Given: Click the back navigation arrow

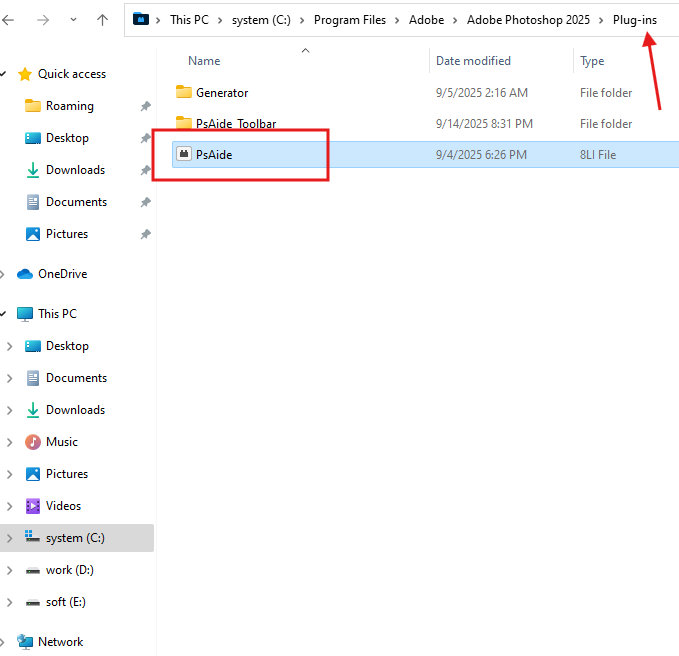Looking at the screenshot, I should [x=12, y=19].
